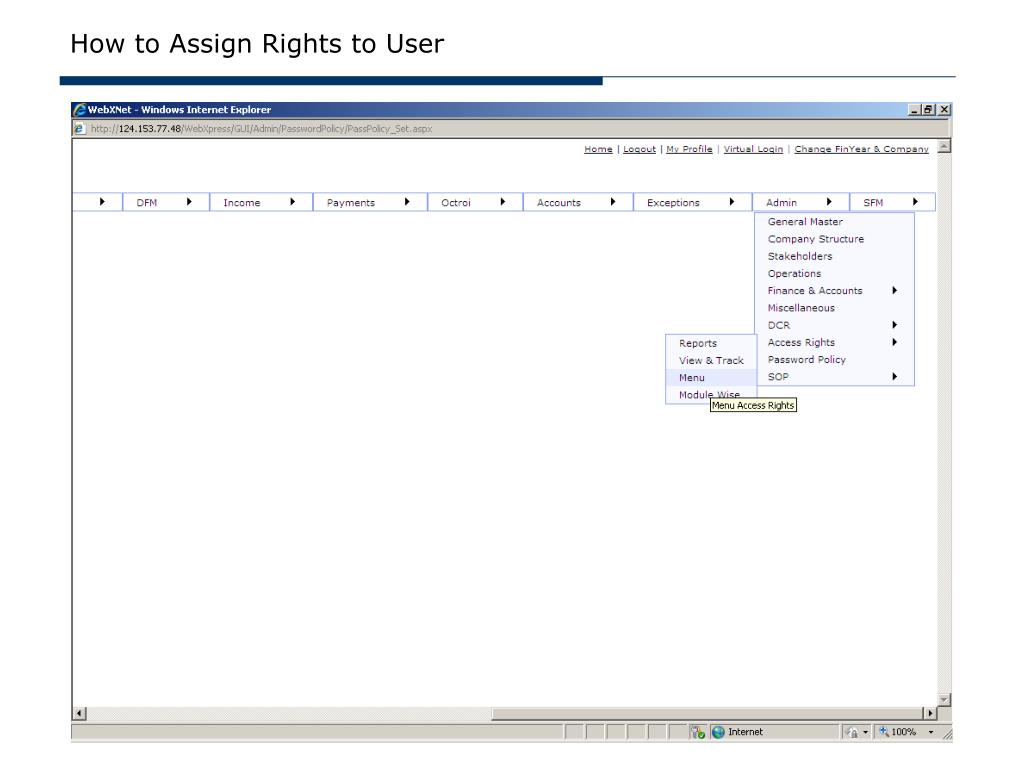Image resolution: width=1024 pixels, height=768 pixels.
Task: Expand the Finance & Accounts submenu arrow
Action: click(x=894, y=291)
